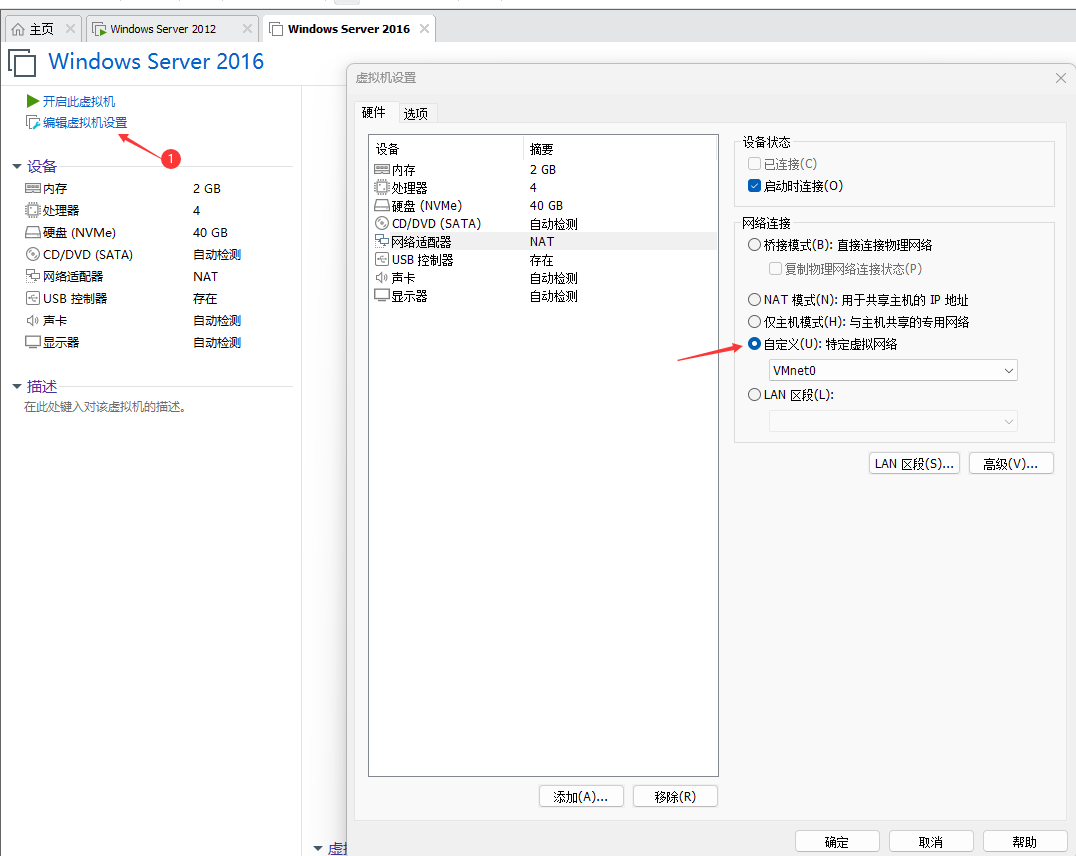Screen dimensions: 1076x856
Task: Select NAT 模式(N) radio button
Action: [x=754, y=299]
